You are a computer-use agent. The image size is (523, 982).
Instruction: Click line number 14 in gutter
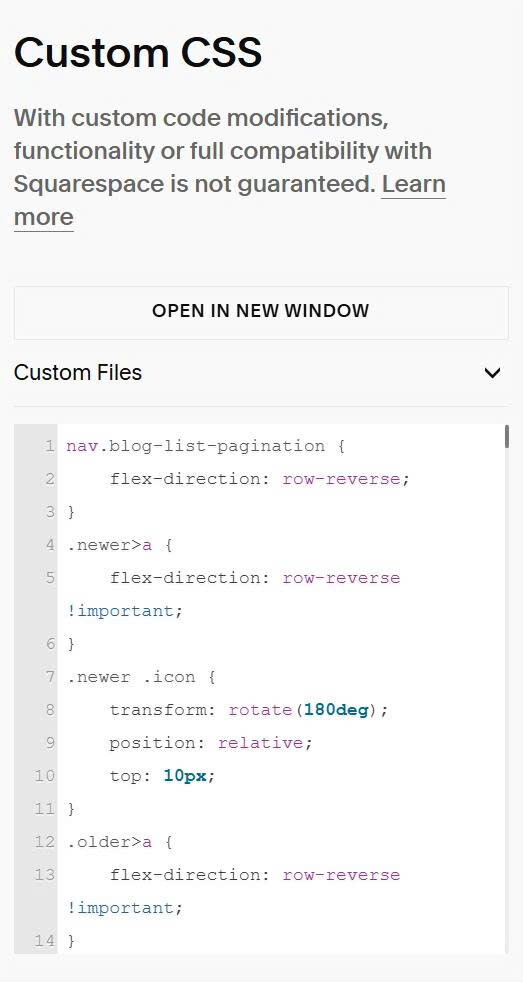[44, 941]
